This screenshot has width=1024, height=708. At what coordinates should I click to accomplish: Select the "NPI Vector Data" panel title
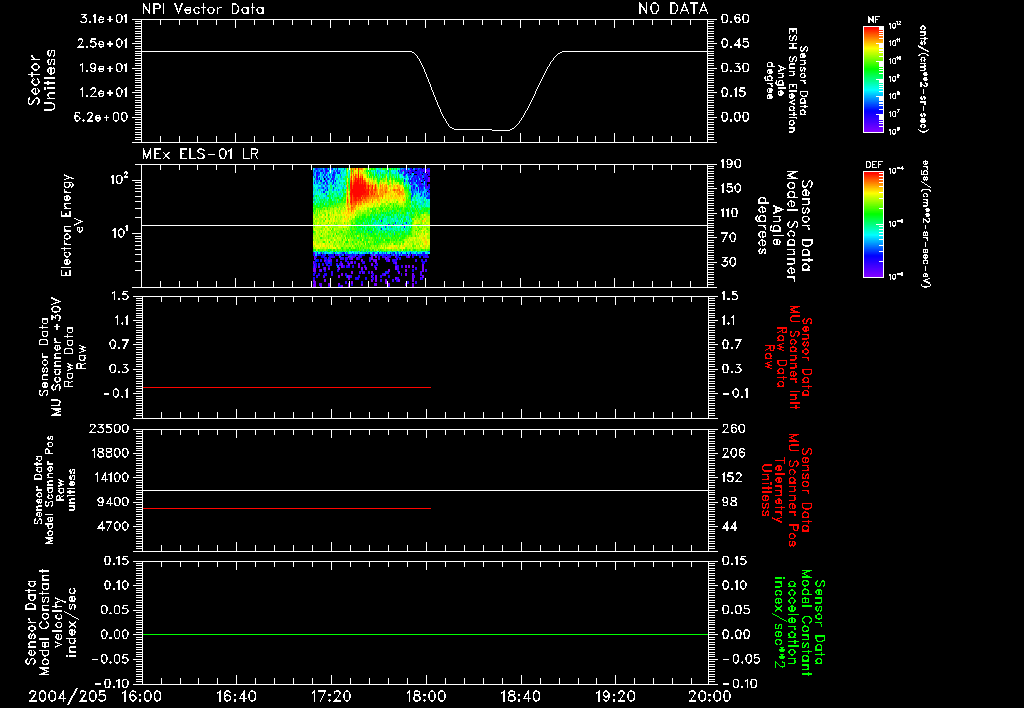[x=203, y=9]
